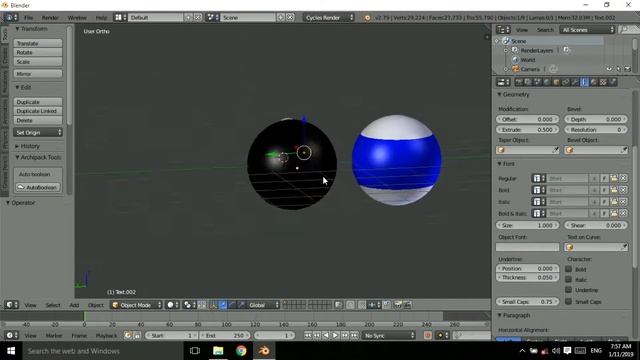Click the Mirror button
640x360 pixels.
tap(38, 74)
